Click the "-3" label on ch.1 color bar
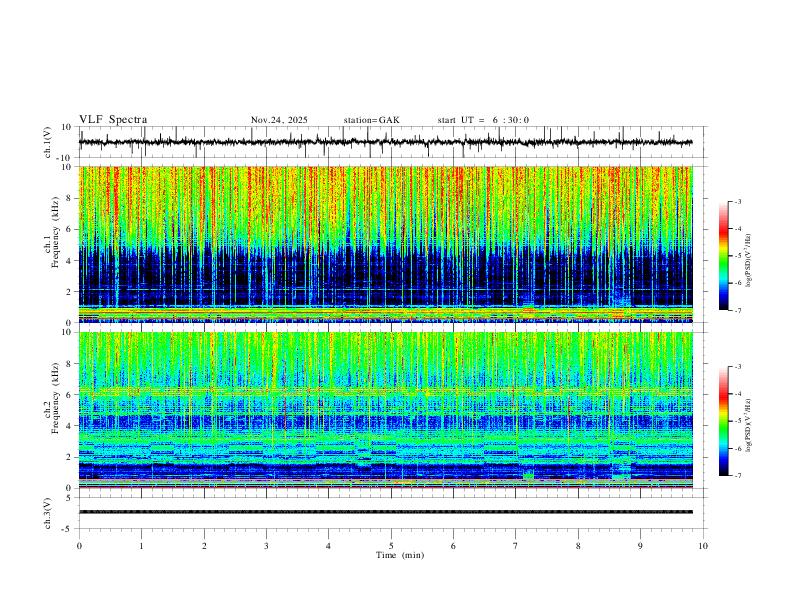The width and height of the screenshot is (792, 612). 737,201
